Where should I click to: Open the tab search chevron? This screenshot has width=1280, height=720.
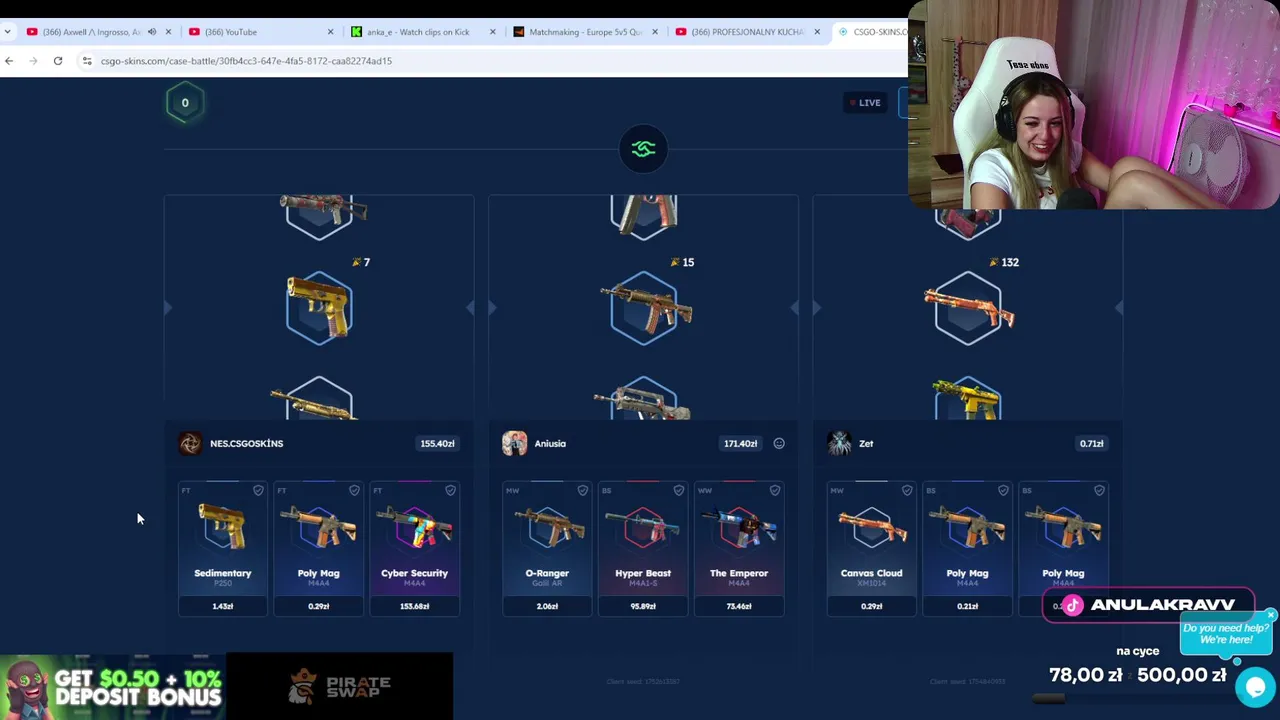[x=7, y=32]
